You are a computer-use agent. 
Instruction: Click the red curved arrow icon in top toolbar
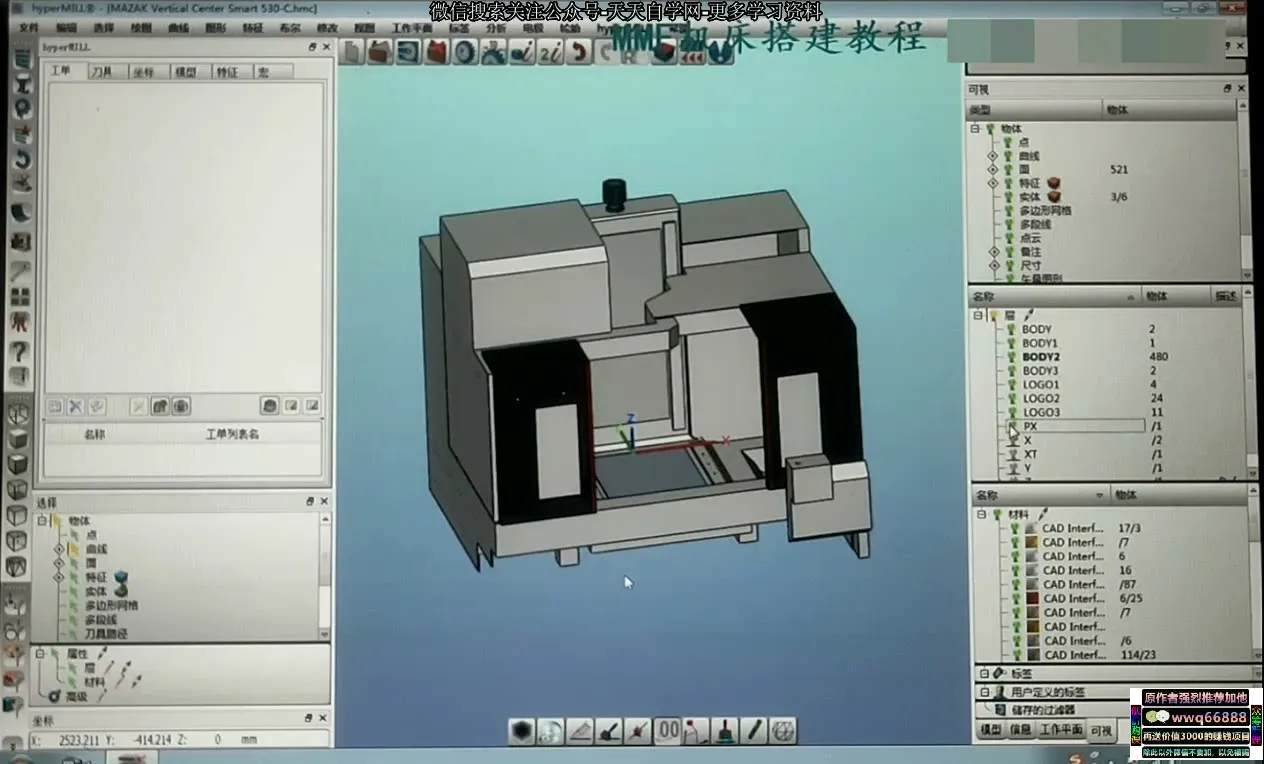pyautogui.click(x=578, y=53)
